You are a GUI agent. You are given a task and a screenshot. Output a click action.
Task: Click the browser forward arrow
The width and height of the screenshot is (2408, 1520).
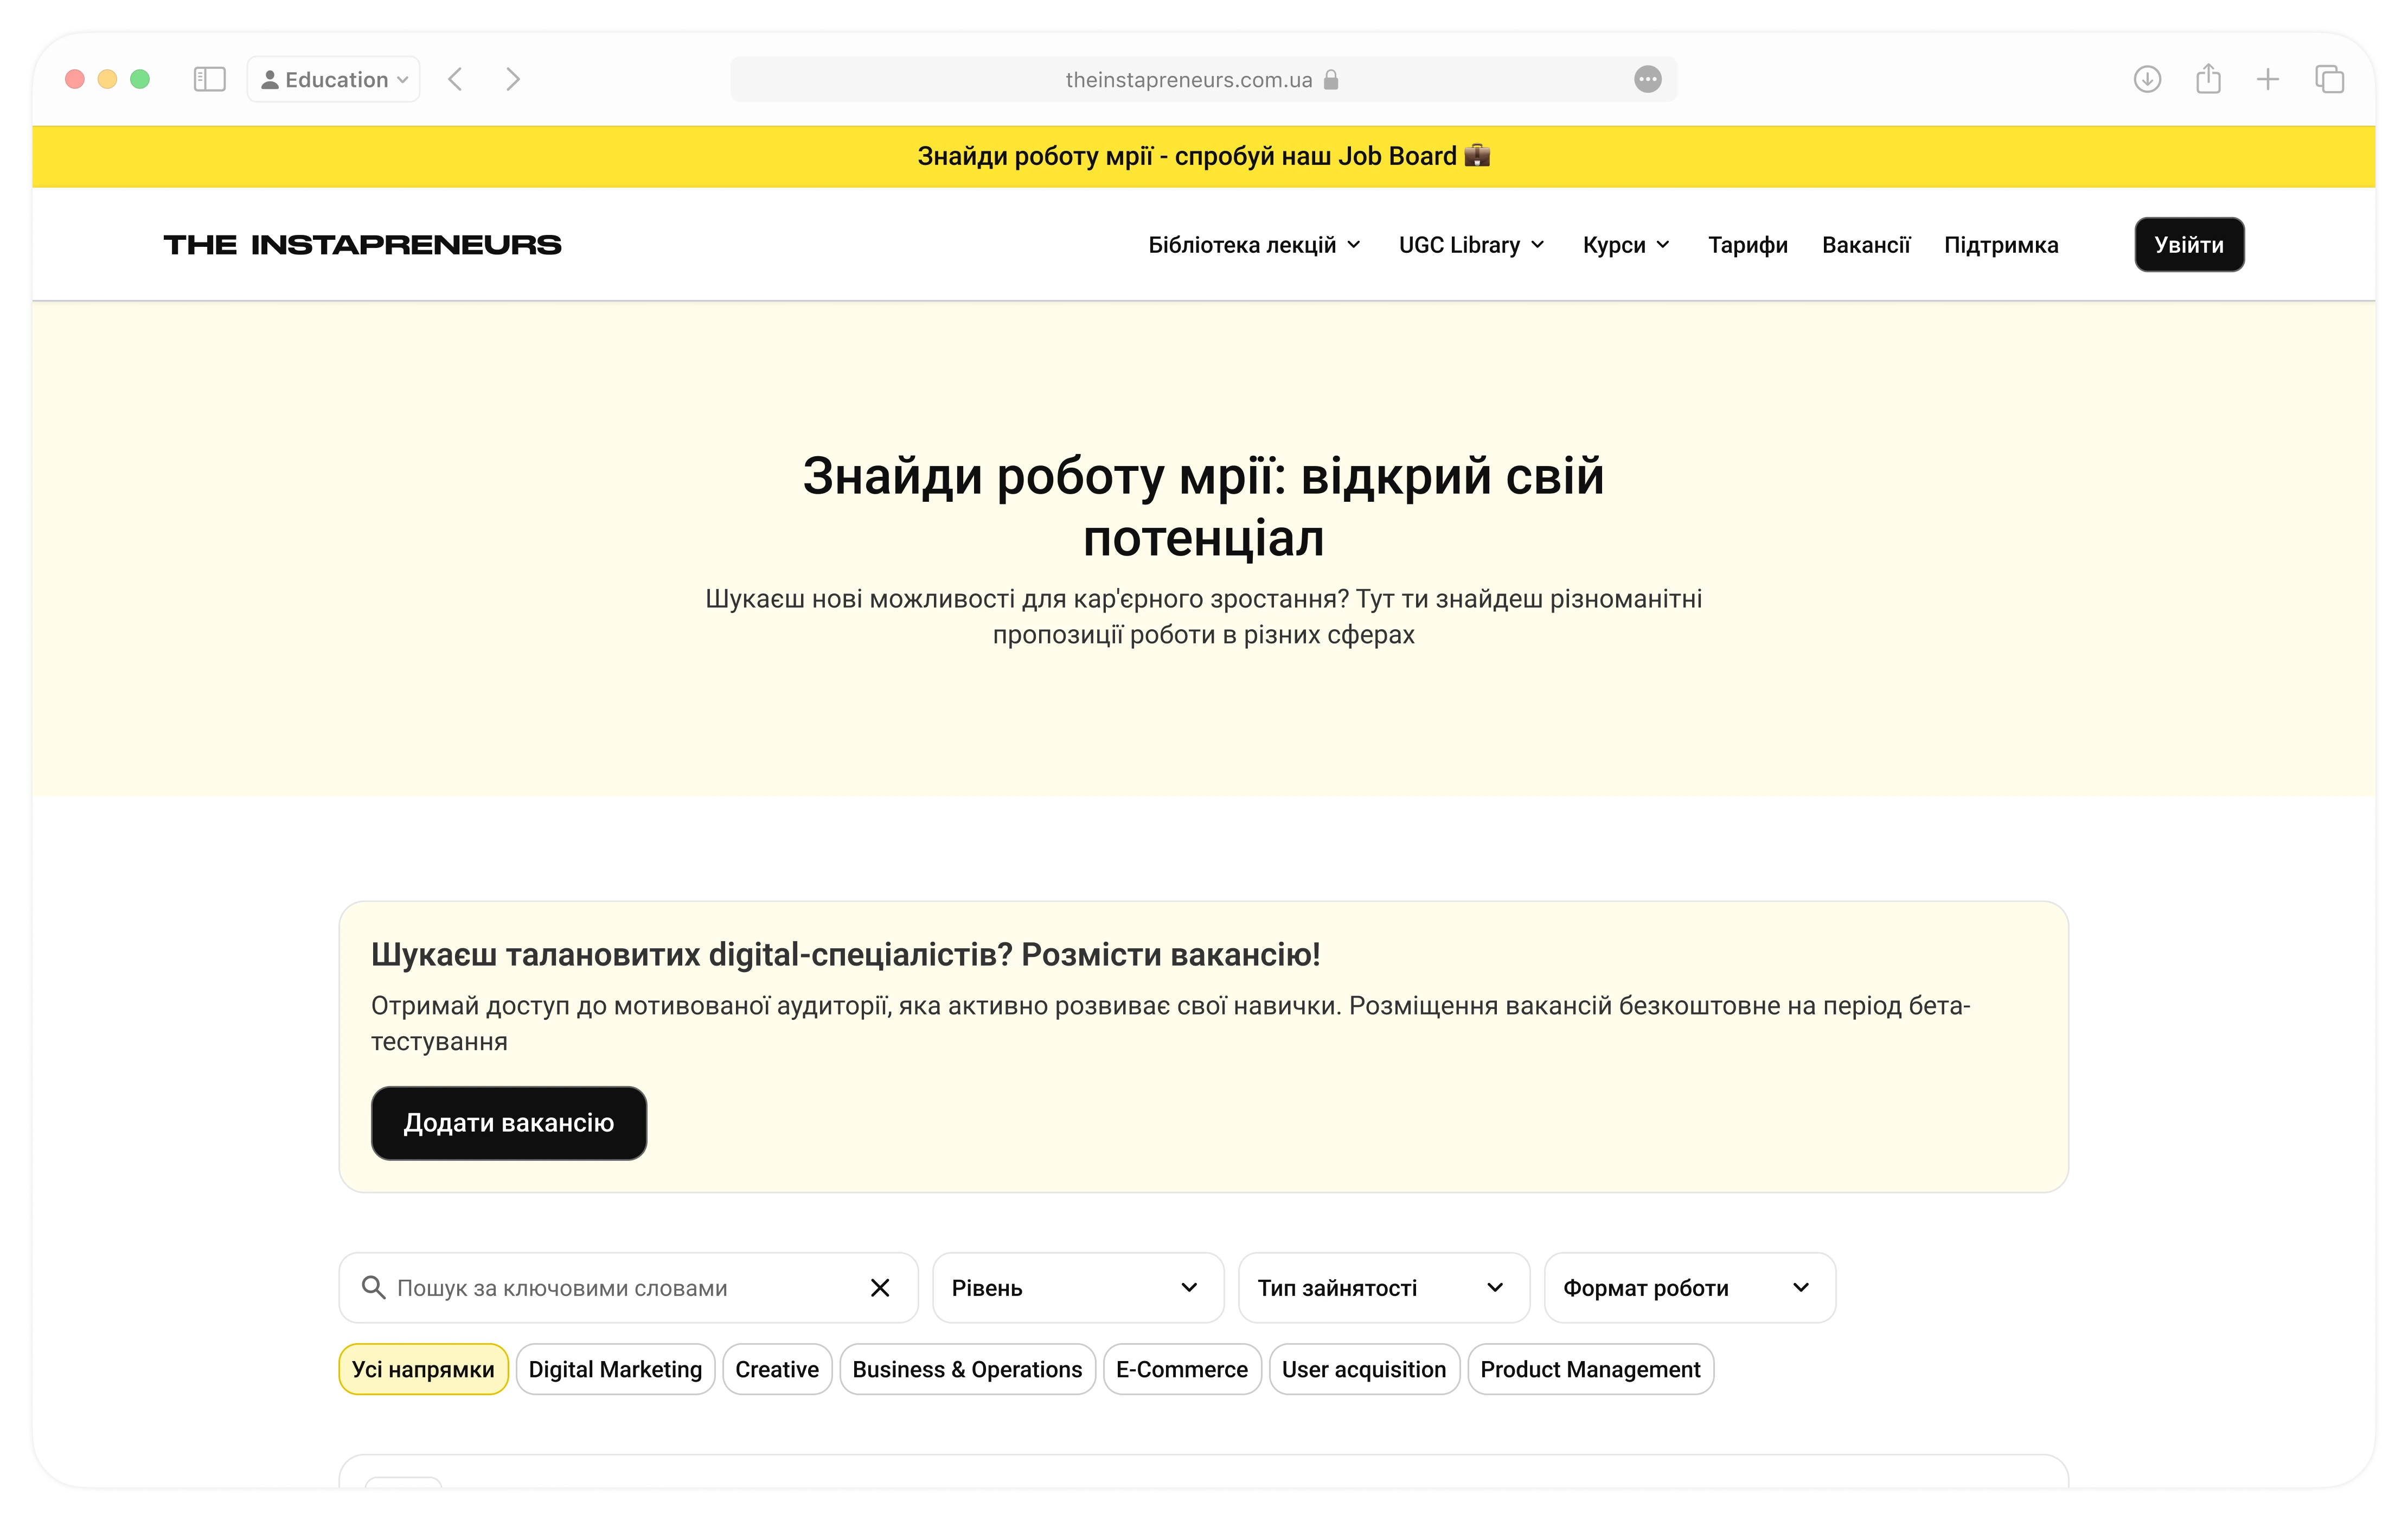(513, 79)
